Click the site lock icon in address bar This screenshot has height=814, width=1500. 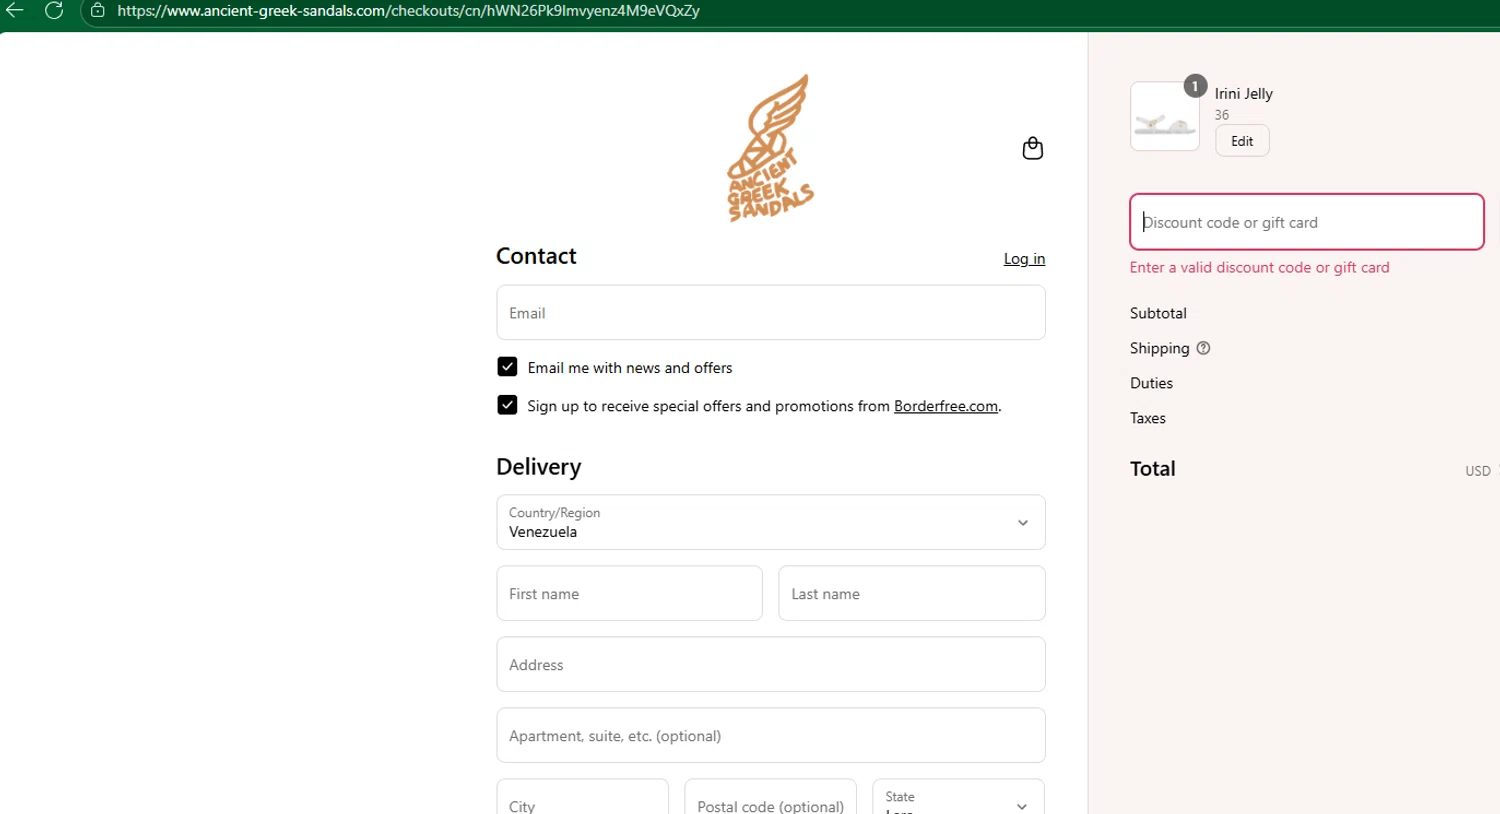click(97, 11)
